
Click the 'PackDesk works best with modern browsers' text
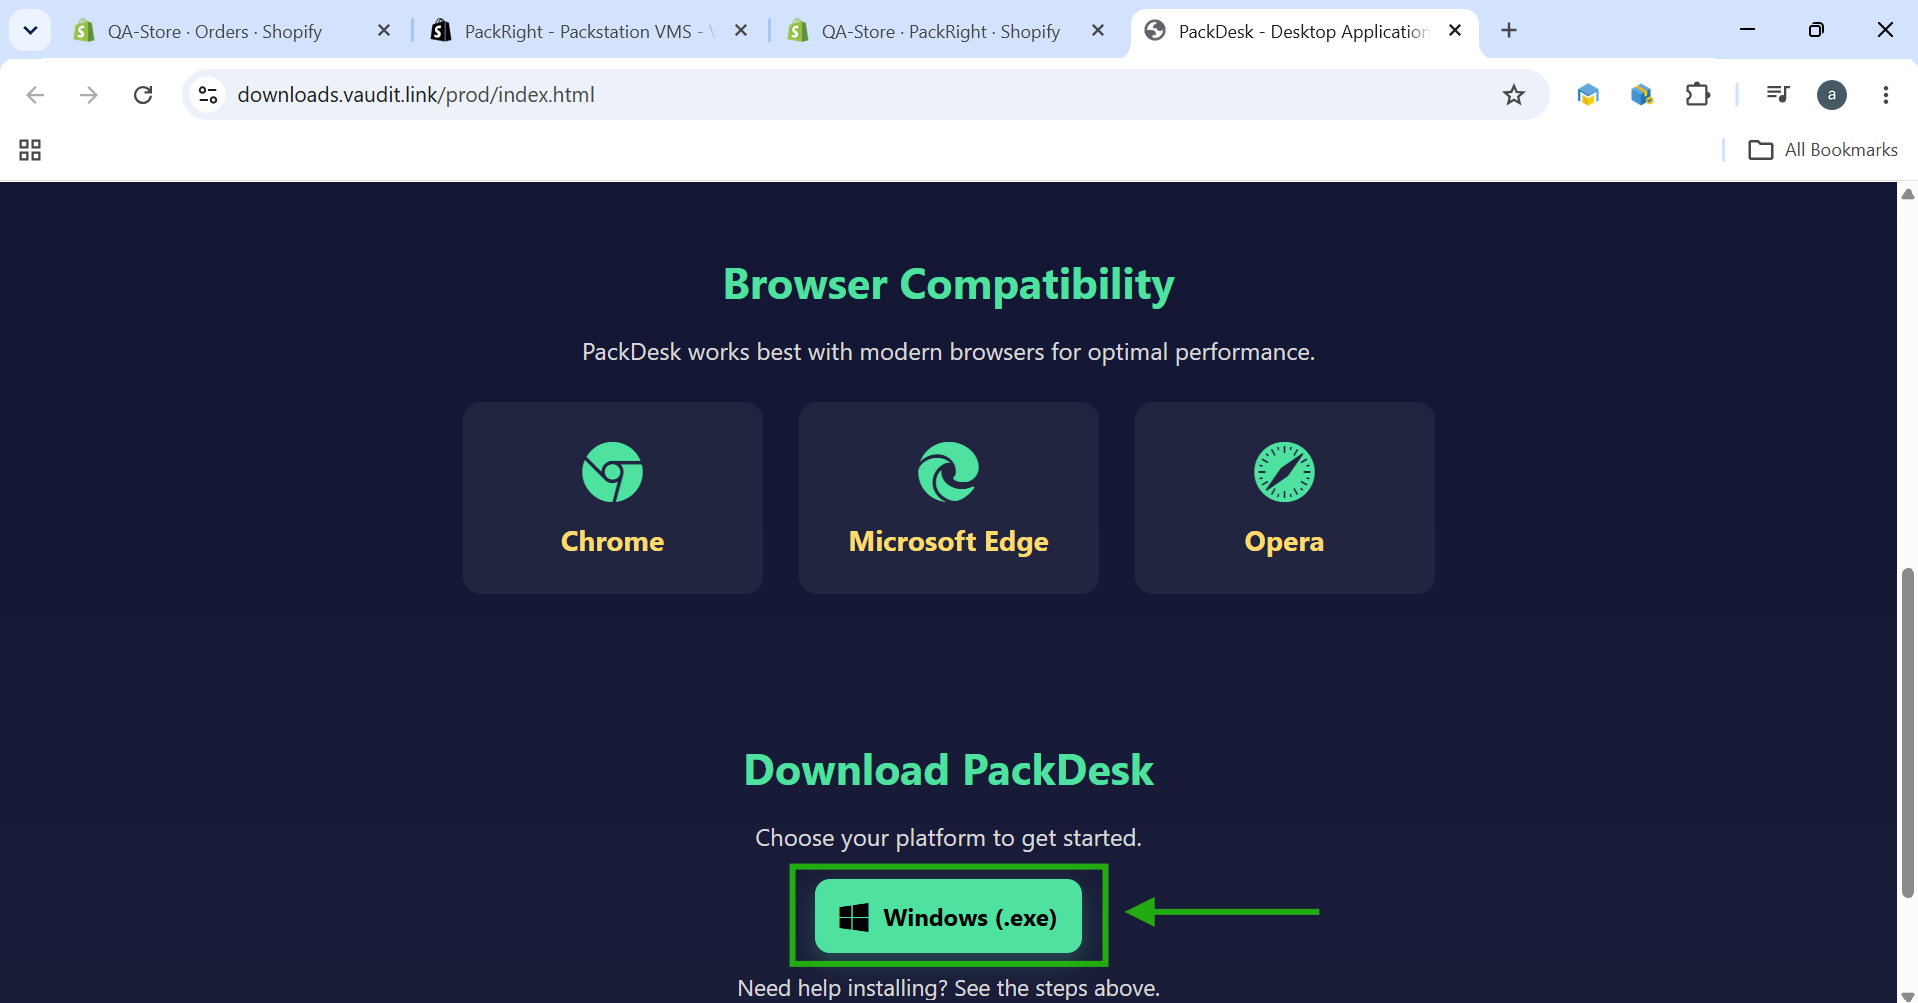click(948, 352)
